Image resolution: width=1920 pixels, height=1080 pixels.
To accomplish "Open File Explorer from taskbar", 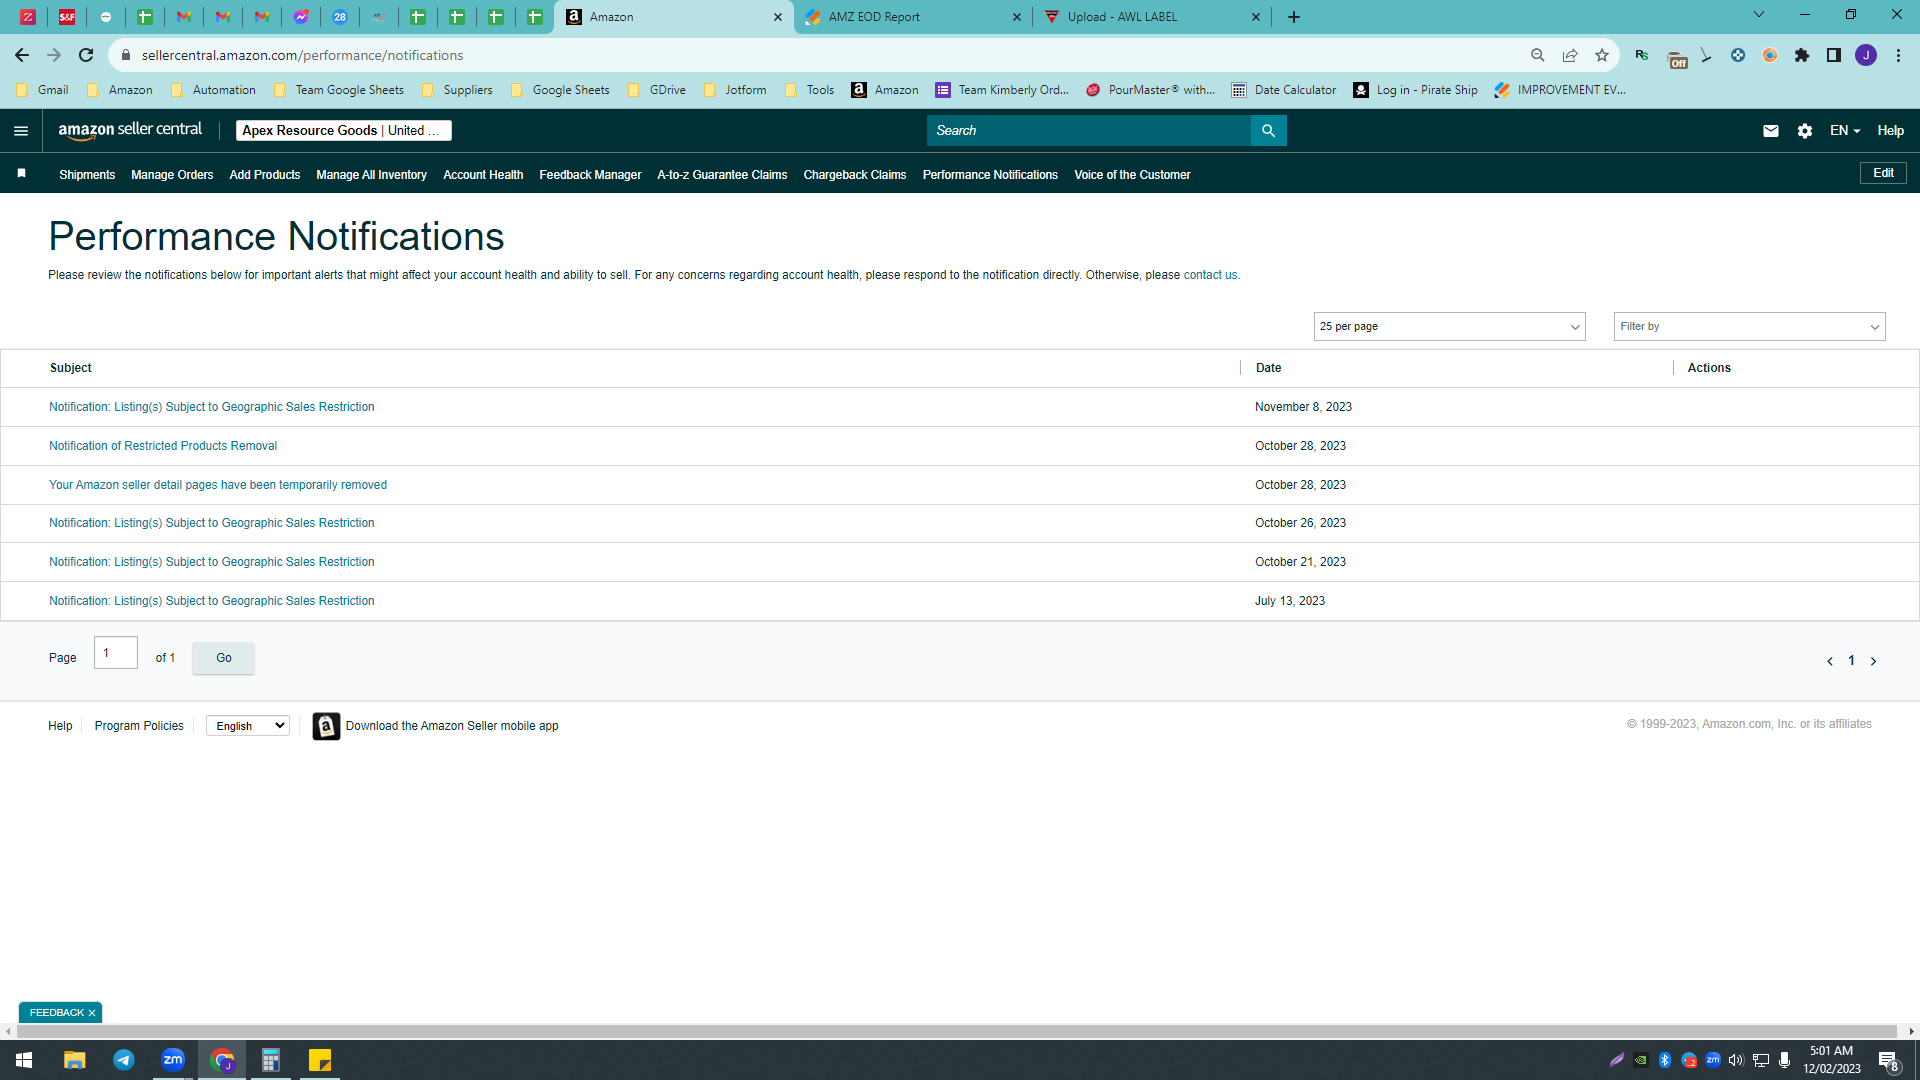I will pyautogui.click(x=74, y=1060).
